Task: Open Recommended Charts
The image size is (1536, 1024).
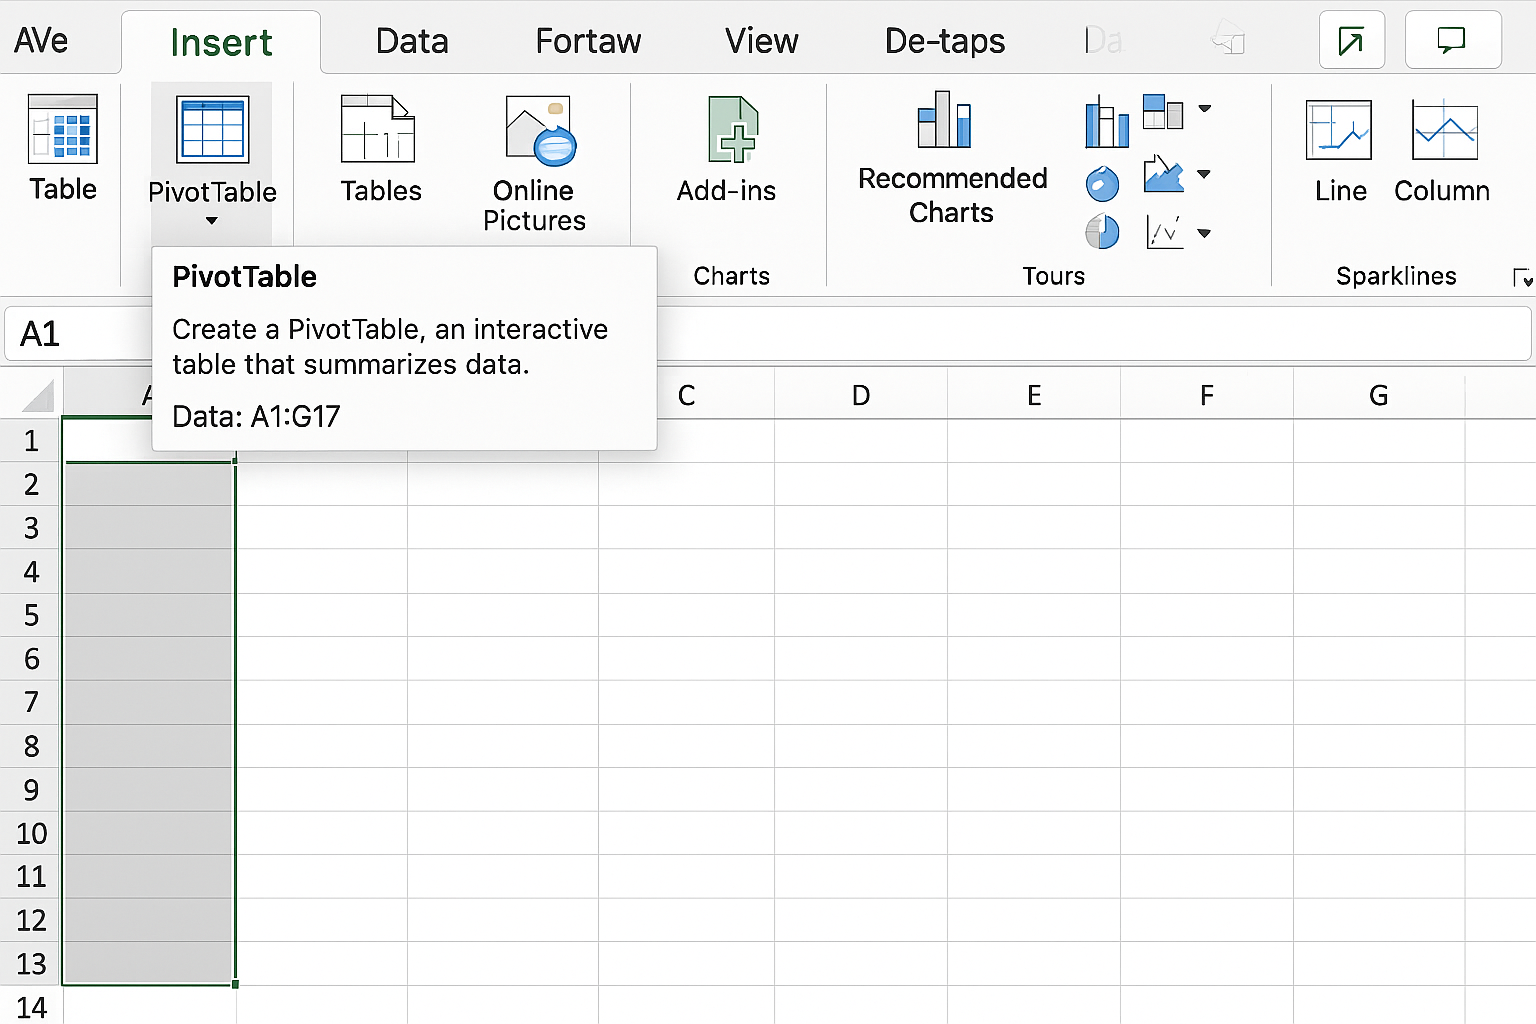Action: (x=952, y=158)
